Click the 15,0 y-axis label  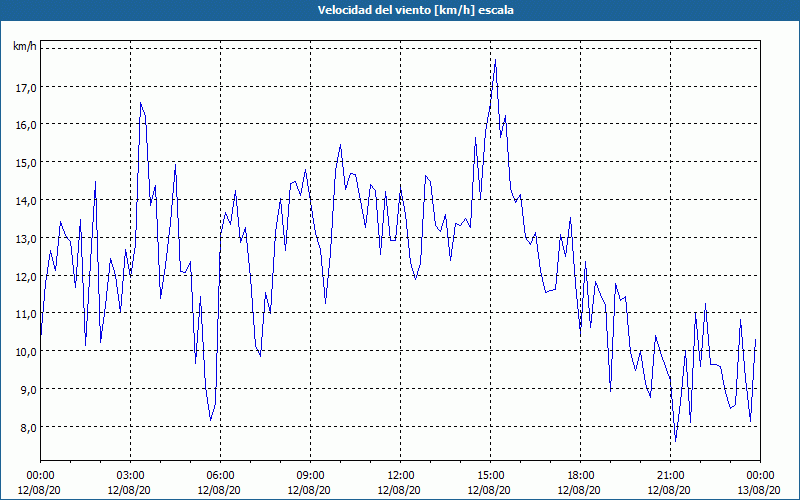pos(26,163)
